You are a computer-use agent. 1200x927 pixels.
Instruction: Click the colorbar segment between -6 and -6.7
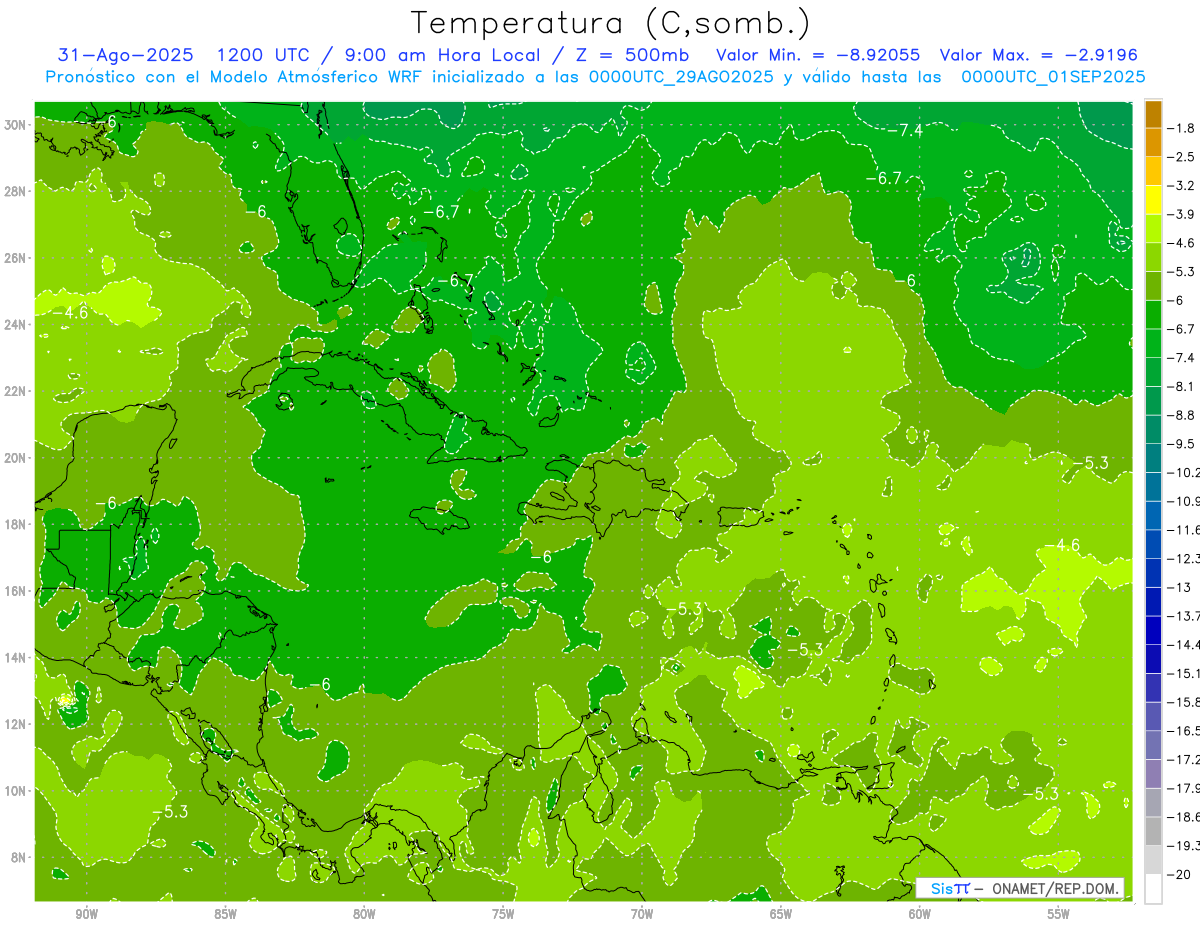pos(1153,314)
